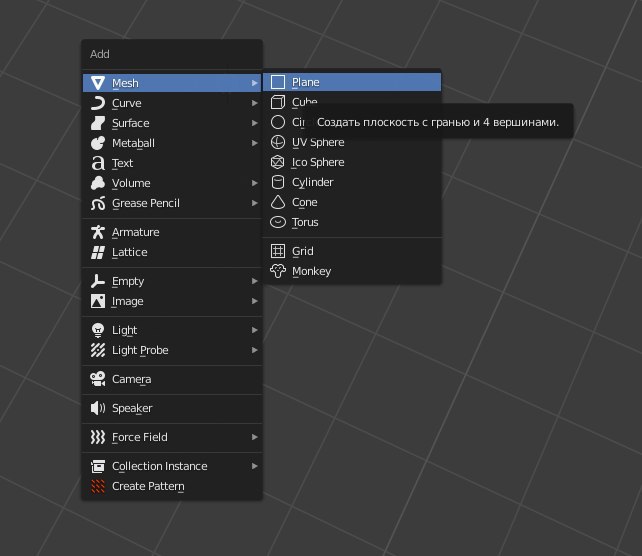Viewport: 642px width, 556px height.
Task: Select the Armature menu label
Action: click(x=136, y=232)
